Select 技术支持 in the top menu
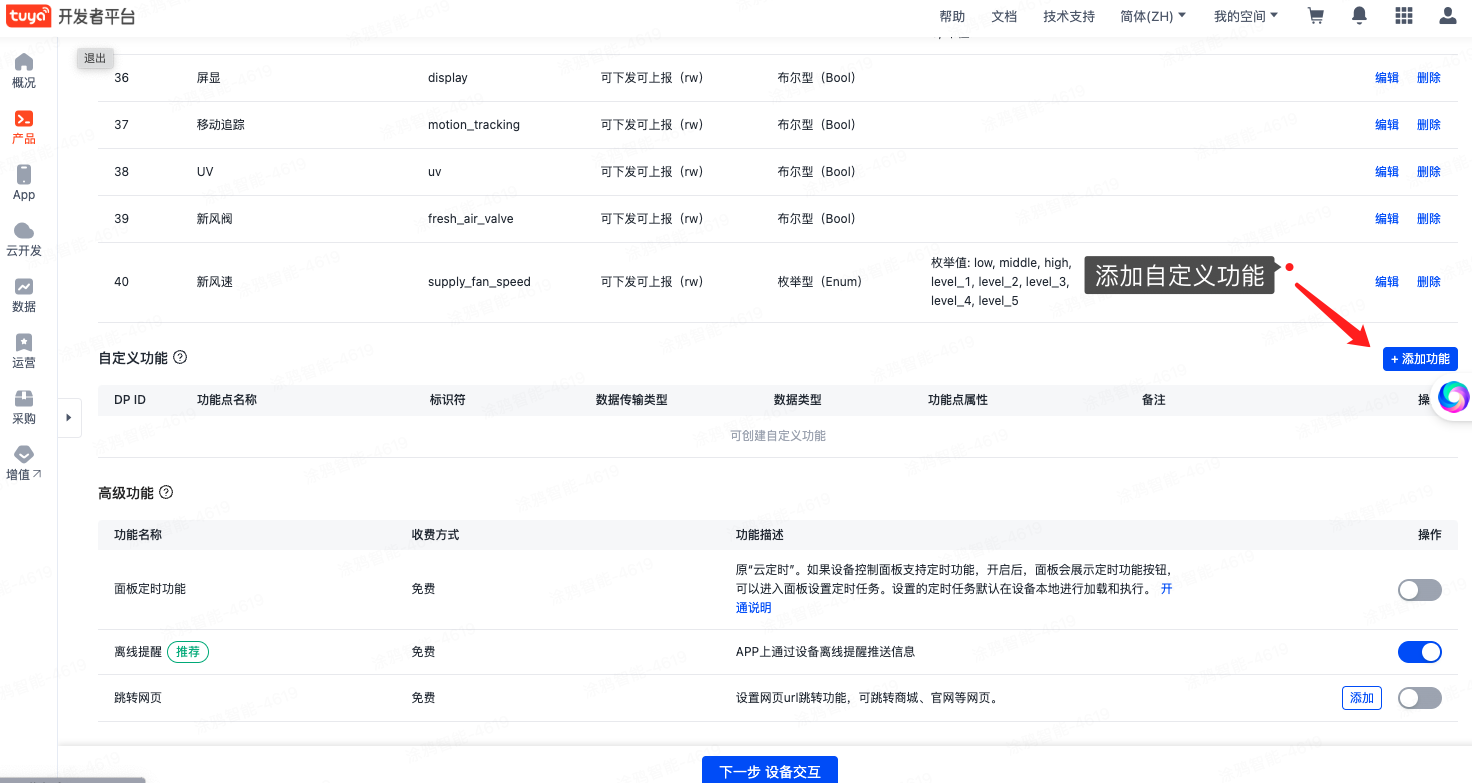Image resolution: width=1472 pixels, height=783 pixels. [1069, 16]
